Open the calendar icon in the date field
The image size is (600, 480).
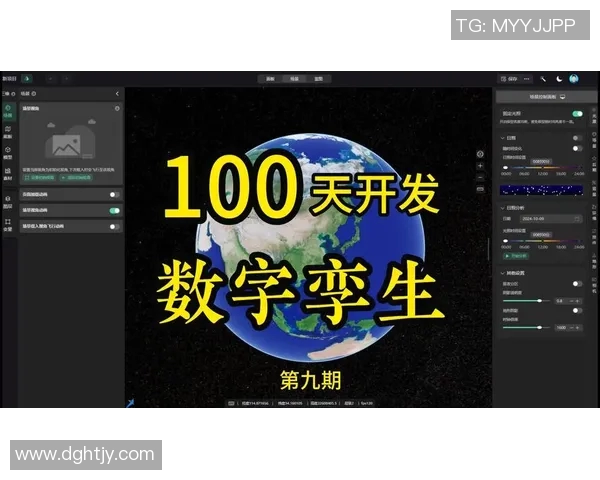[x=577, y=219]
